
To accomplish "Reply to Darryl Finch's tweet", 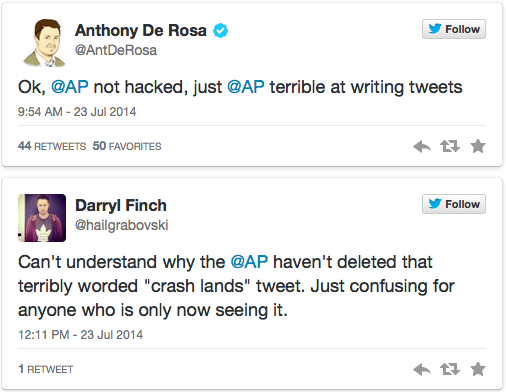I will (422, 369).
